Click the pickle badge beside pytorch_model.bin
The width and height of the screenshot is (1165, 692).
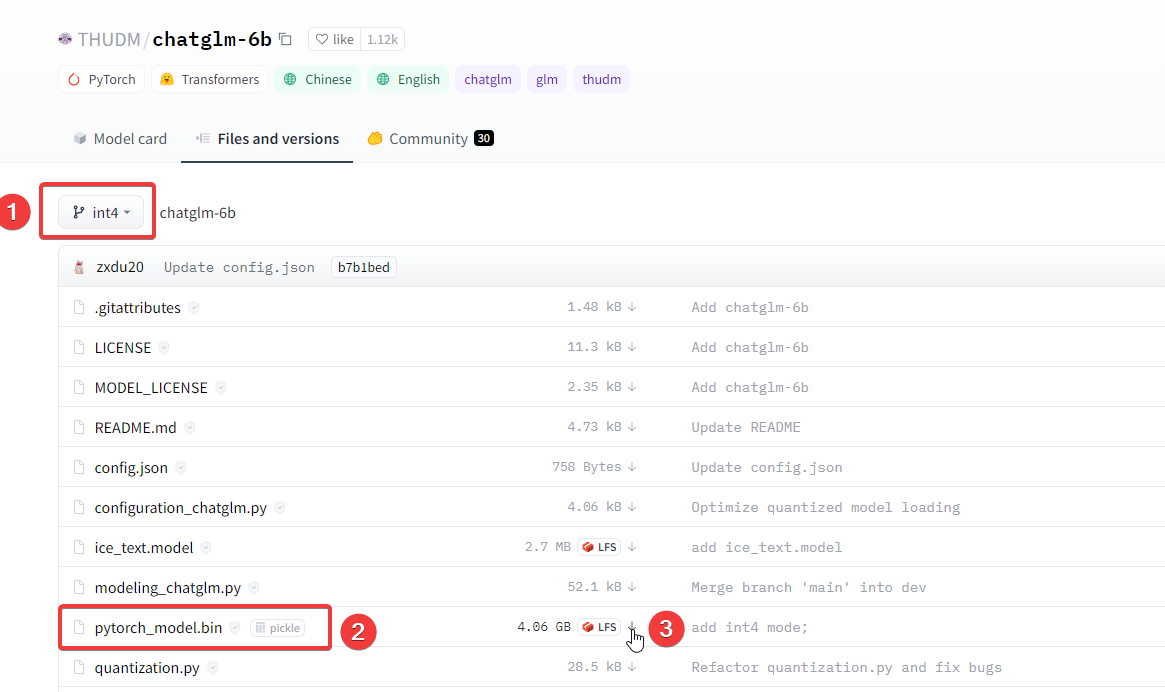click(278, 628)
